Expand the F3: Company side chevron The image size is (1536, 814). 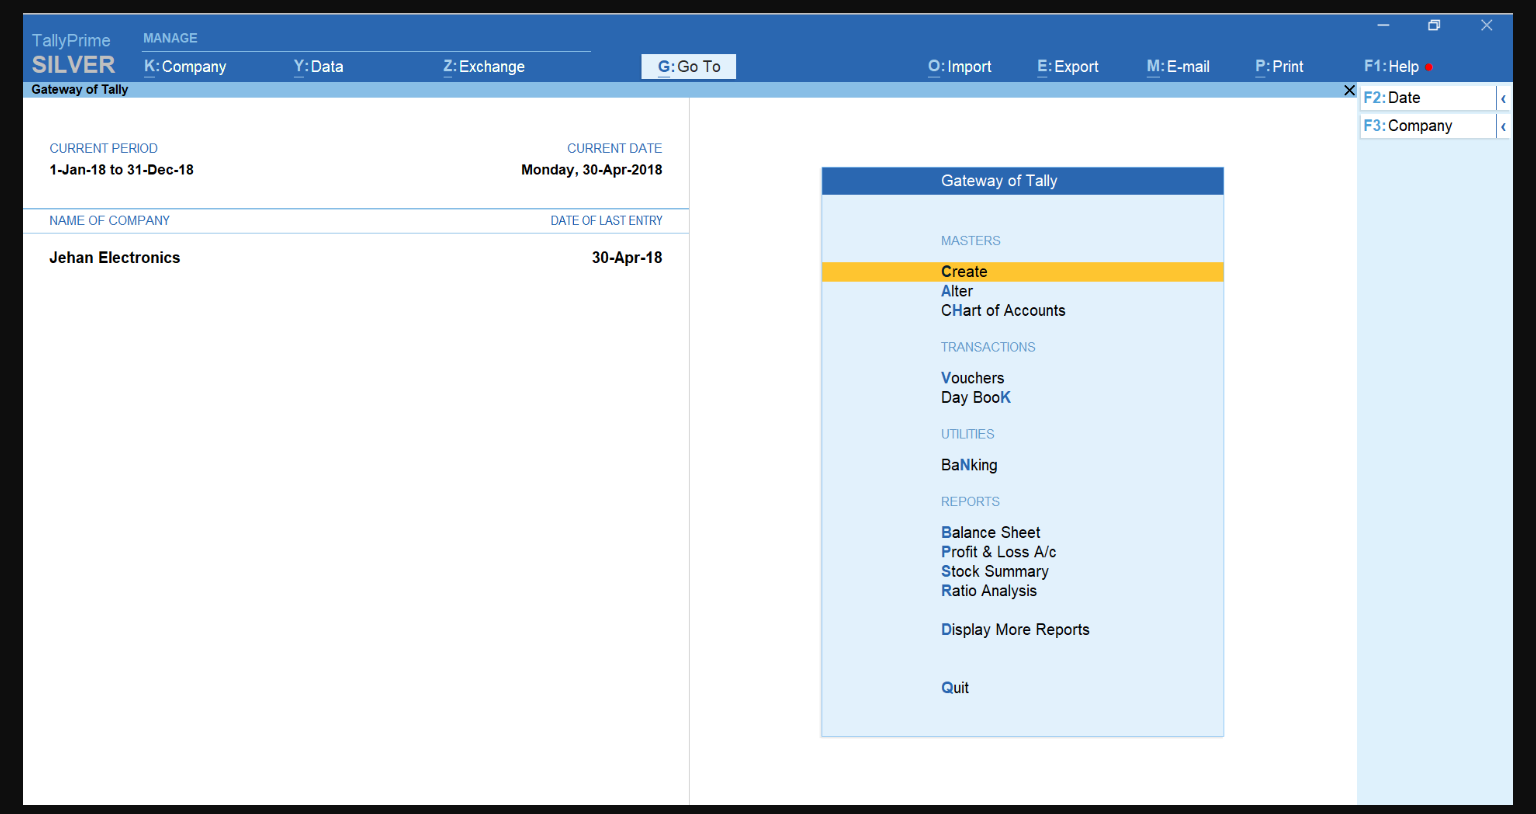1503,126
